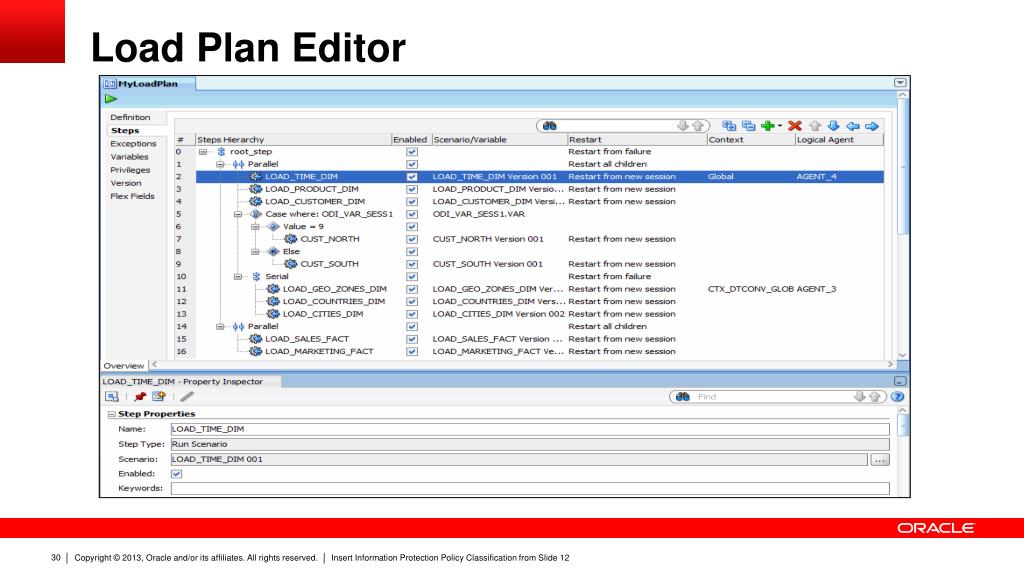Toggle Enabled checkbox for LOAD_CUSTOMER_DIM row

[412, 201]
